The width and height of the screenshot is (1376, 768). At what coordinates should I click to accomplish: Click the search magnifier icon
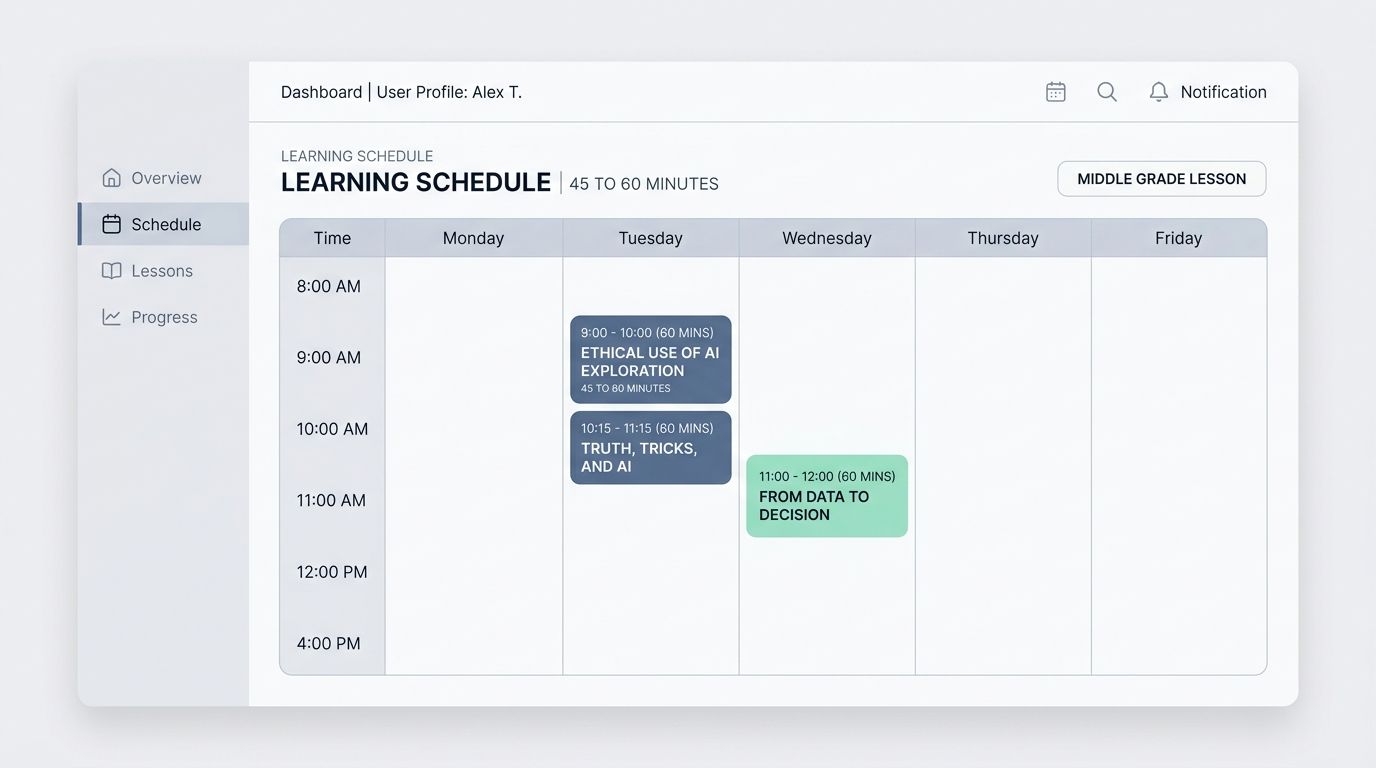(x=1107, y=92)
